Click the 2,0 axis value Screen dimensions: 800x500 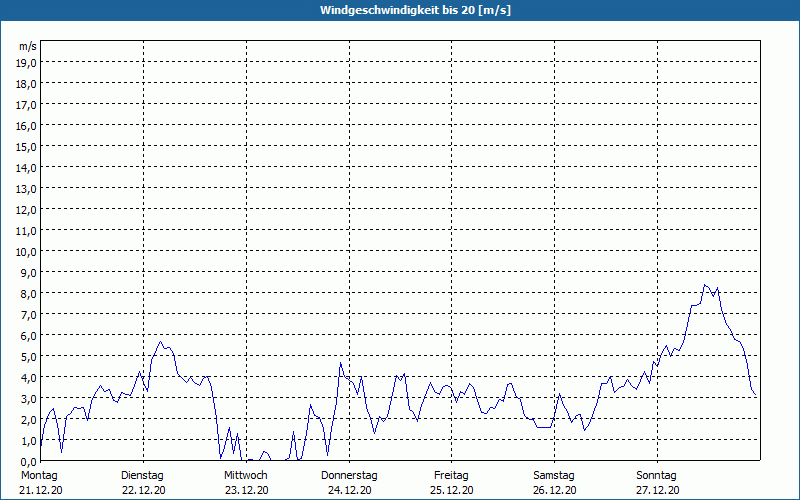coord(28,420)
